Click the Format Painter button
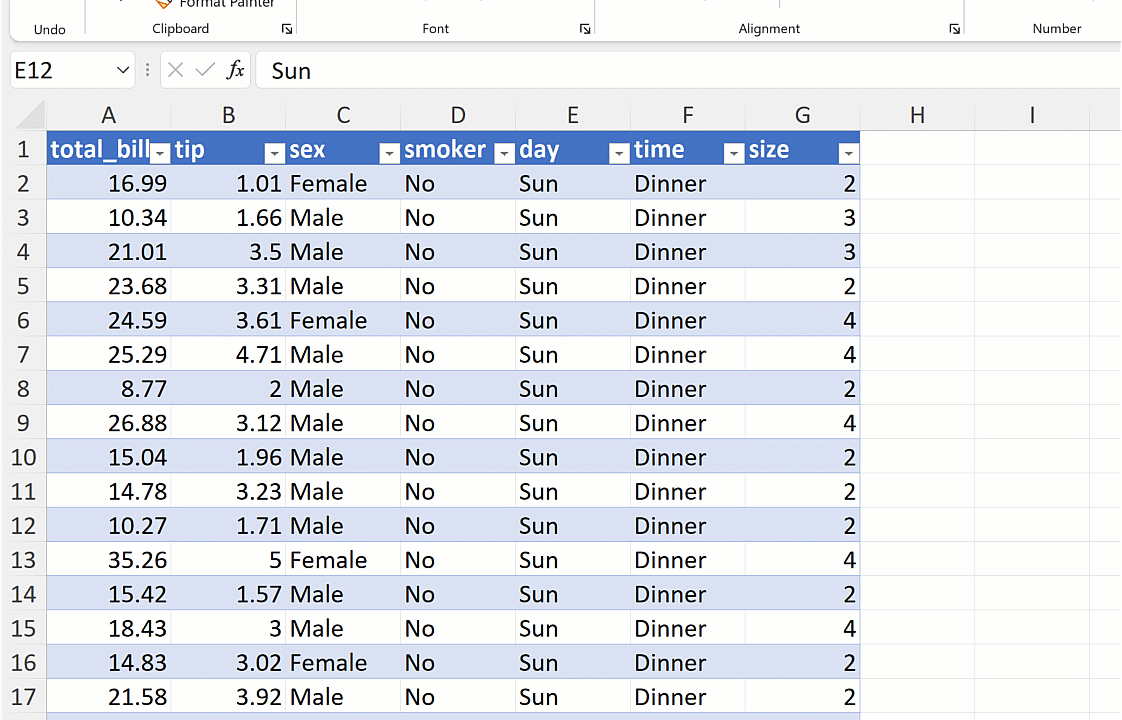The image size is (1122, 720). click(216, 4)
